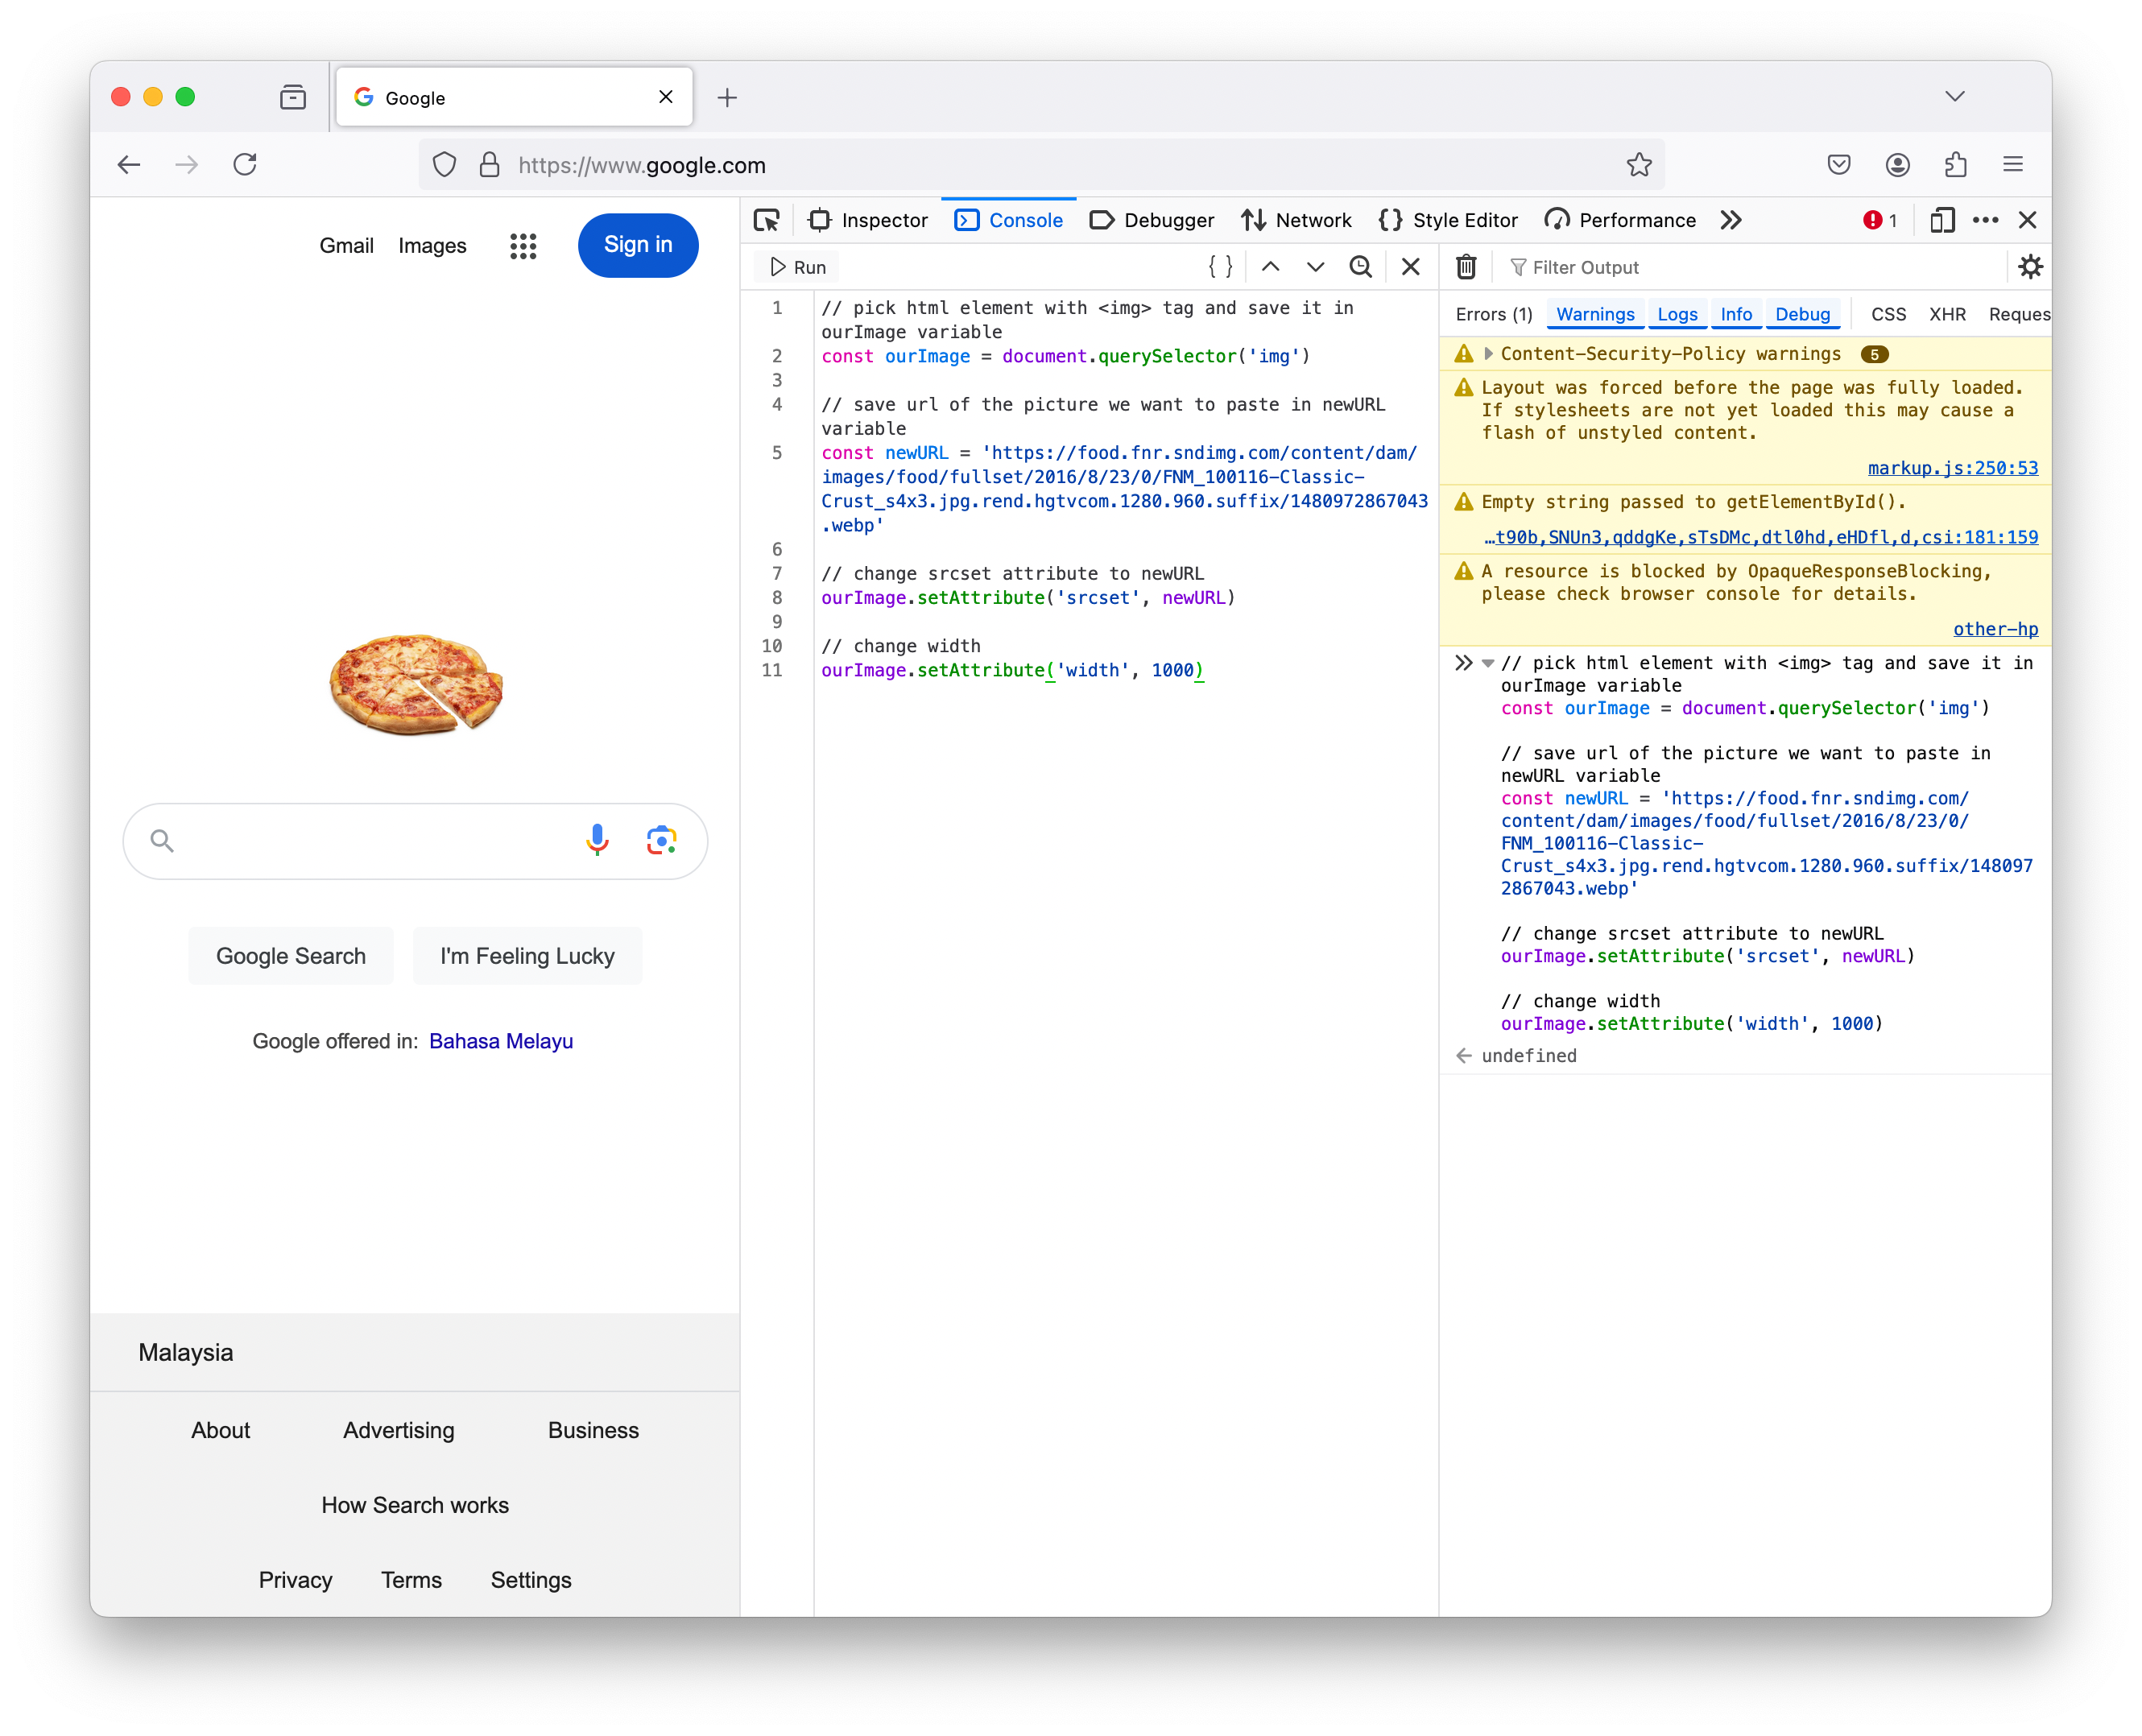2142x1736 pixels.
Task: Open the csi:181:159 source link
Action: coord(1761,537)
